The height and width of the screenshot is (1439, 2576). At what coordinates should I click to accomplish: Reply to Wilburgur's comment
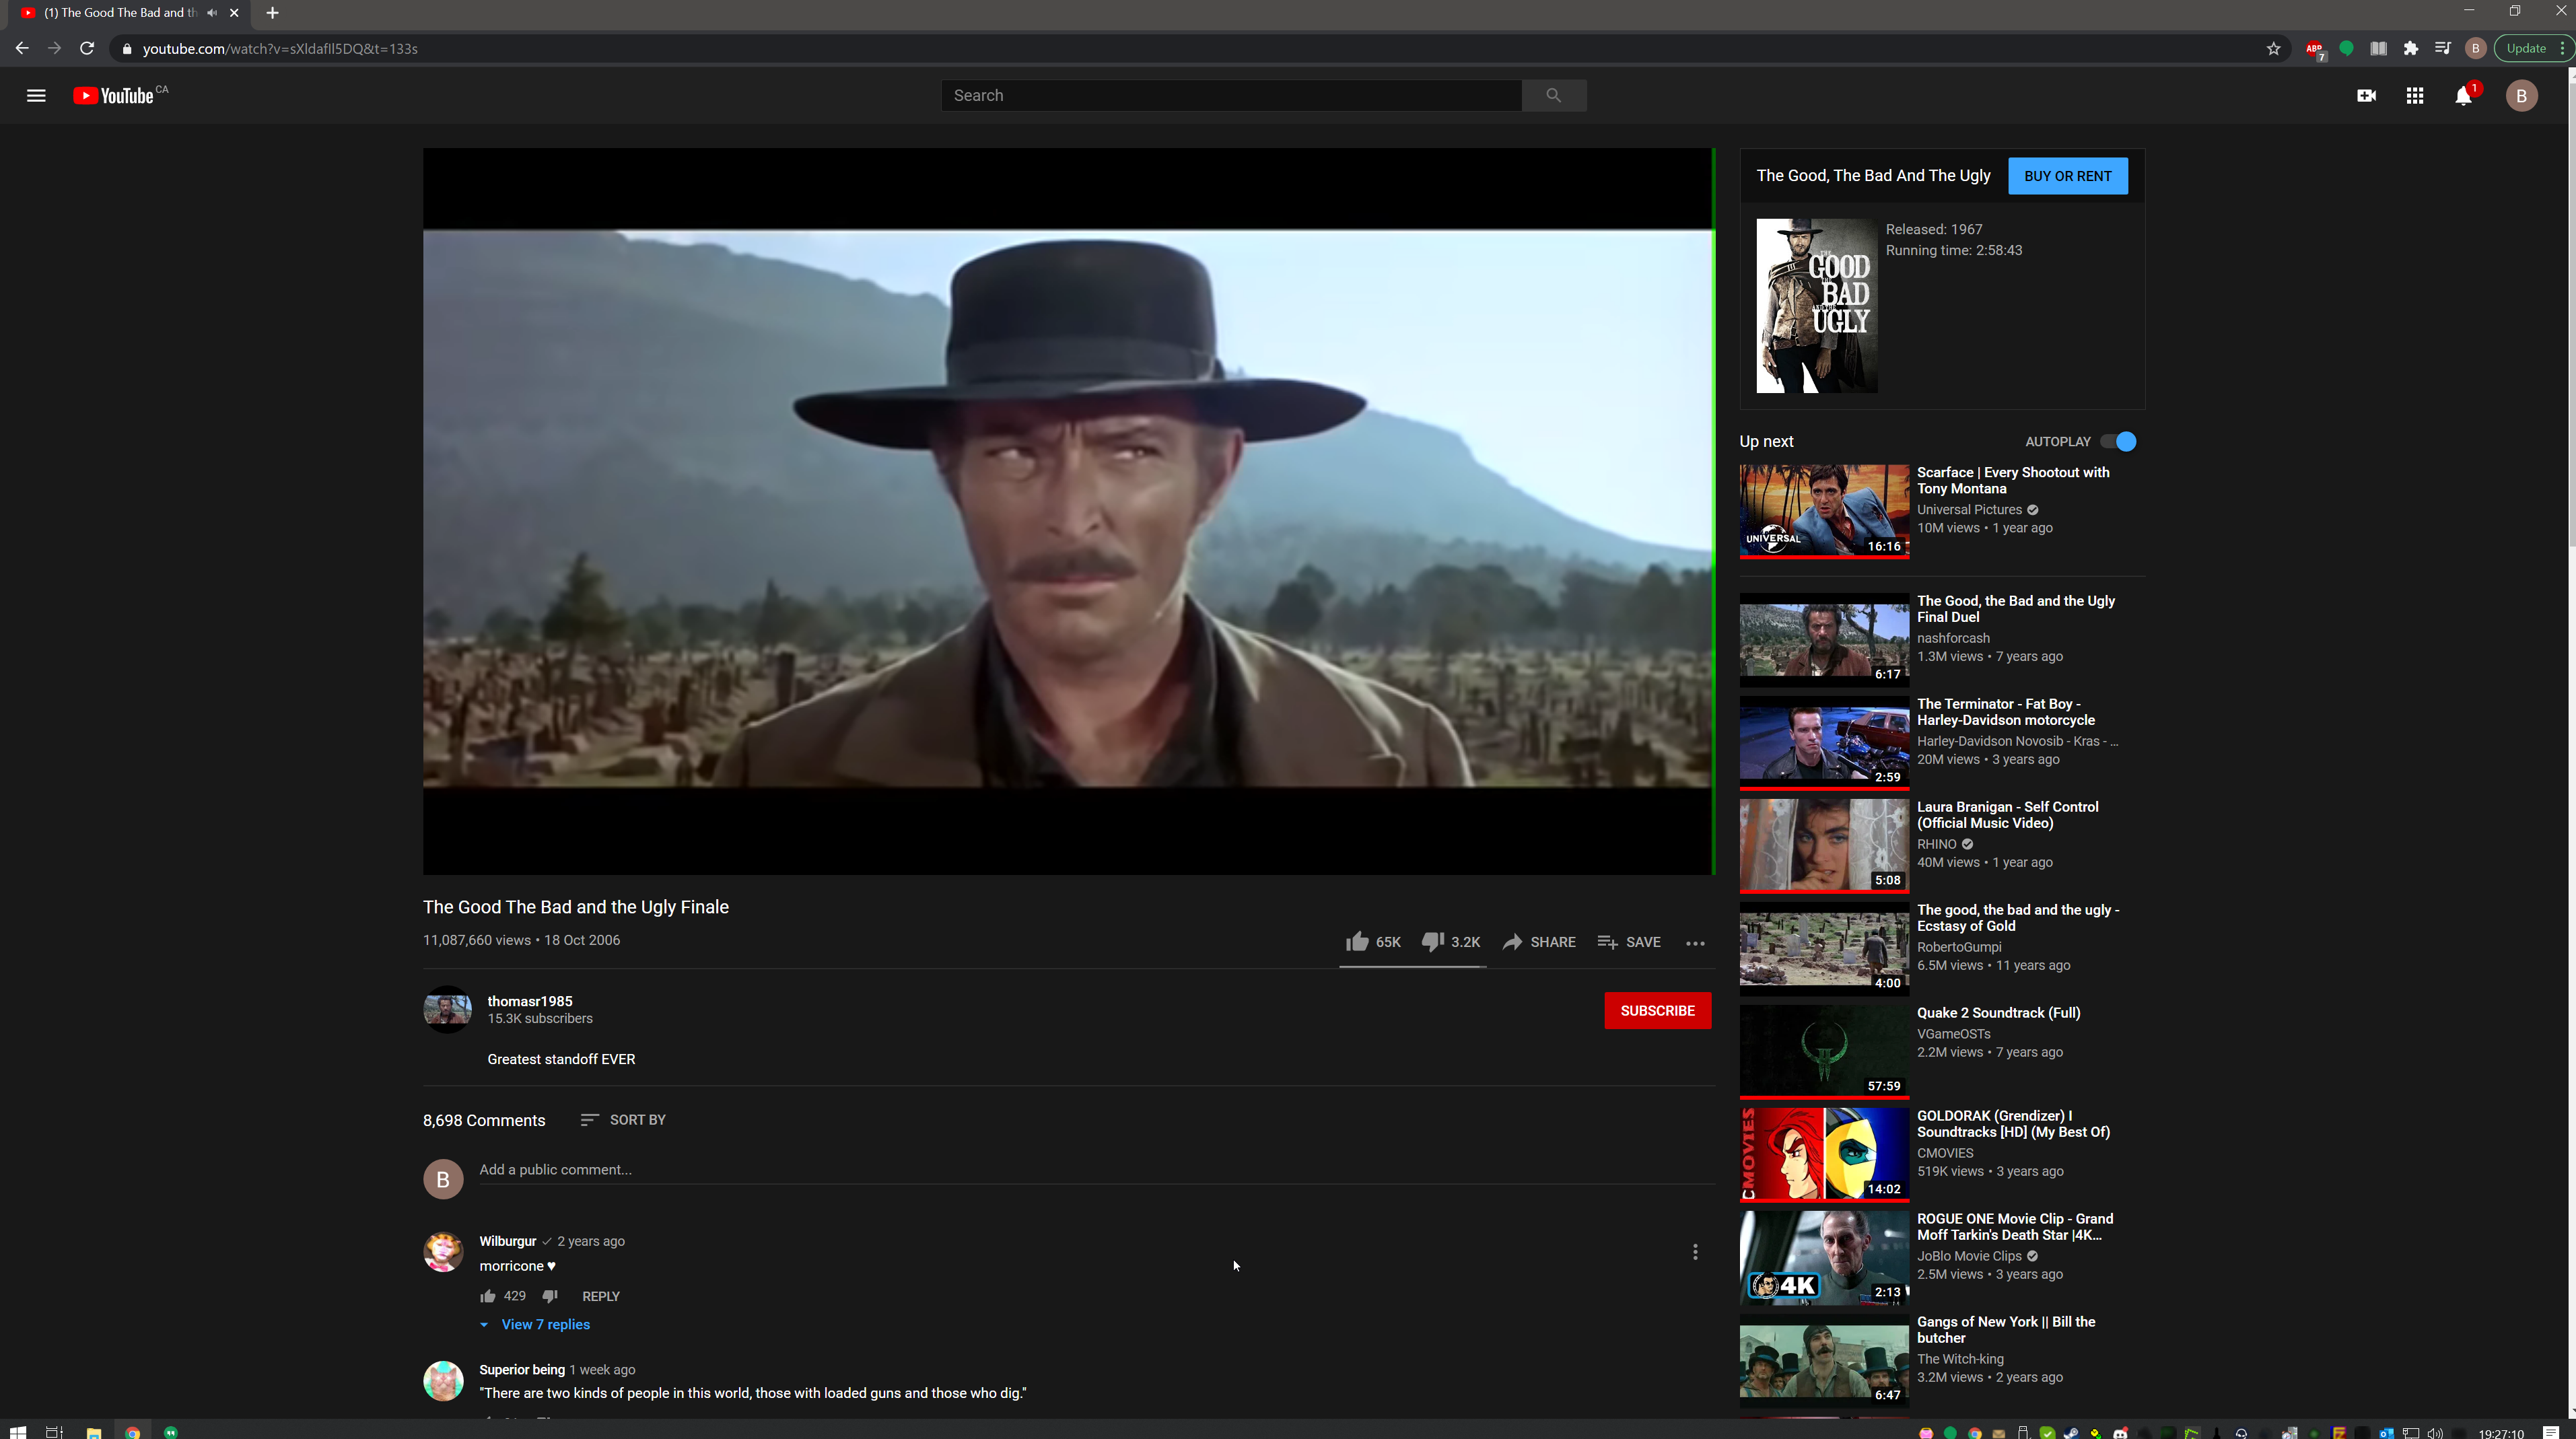[x=600, y=1296]
